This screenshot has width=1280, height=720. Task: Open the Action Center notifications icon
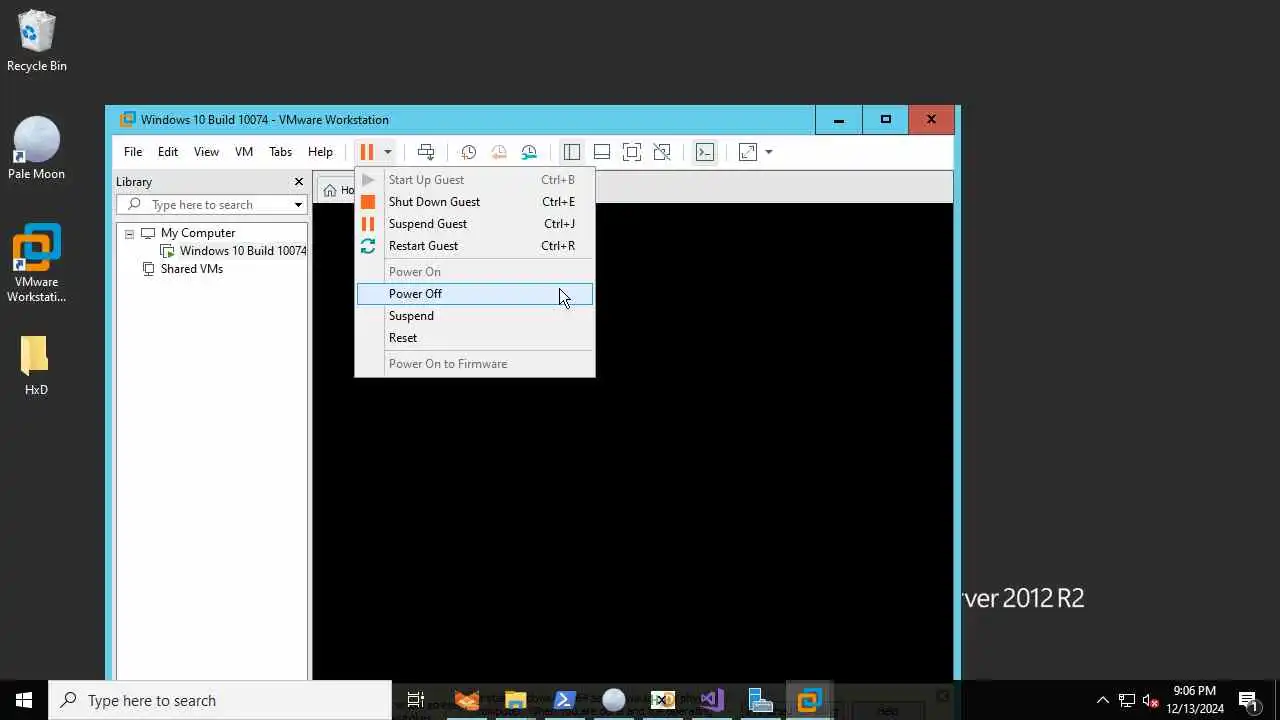(1248, 700)
